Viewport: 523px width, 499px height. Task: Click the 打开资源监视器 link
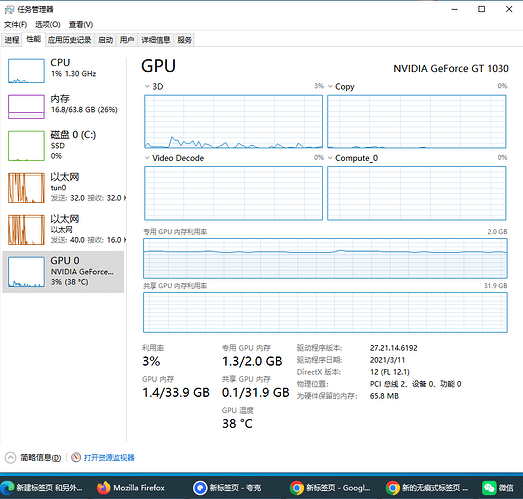(x=109, y=457)
